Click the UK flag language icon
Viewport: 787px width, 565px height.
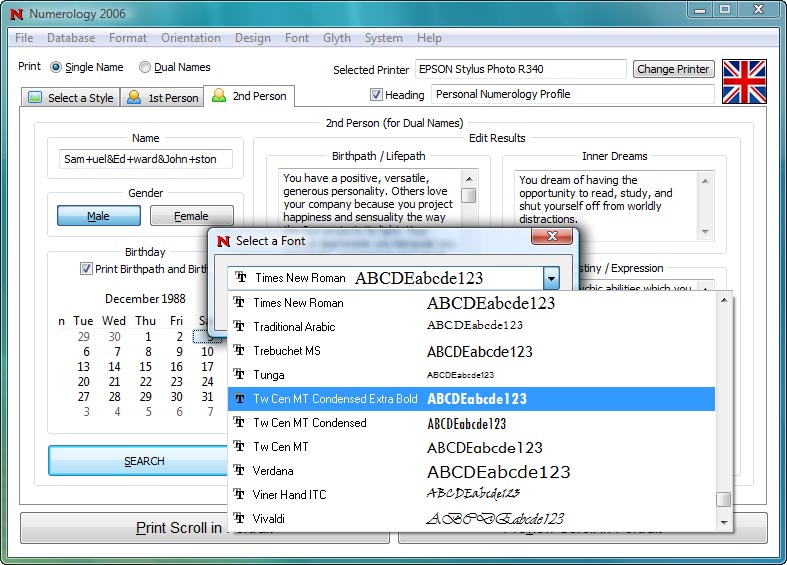point(744,81)
